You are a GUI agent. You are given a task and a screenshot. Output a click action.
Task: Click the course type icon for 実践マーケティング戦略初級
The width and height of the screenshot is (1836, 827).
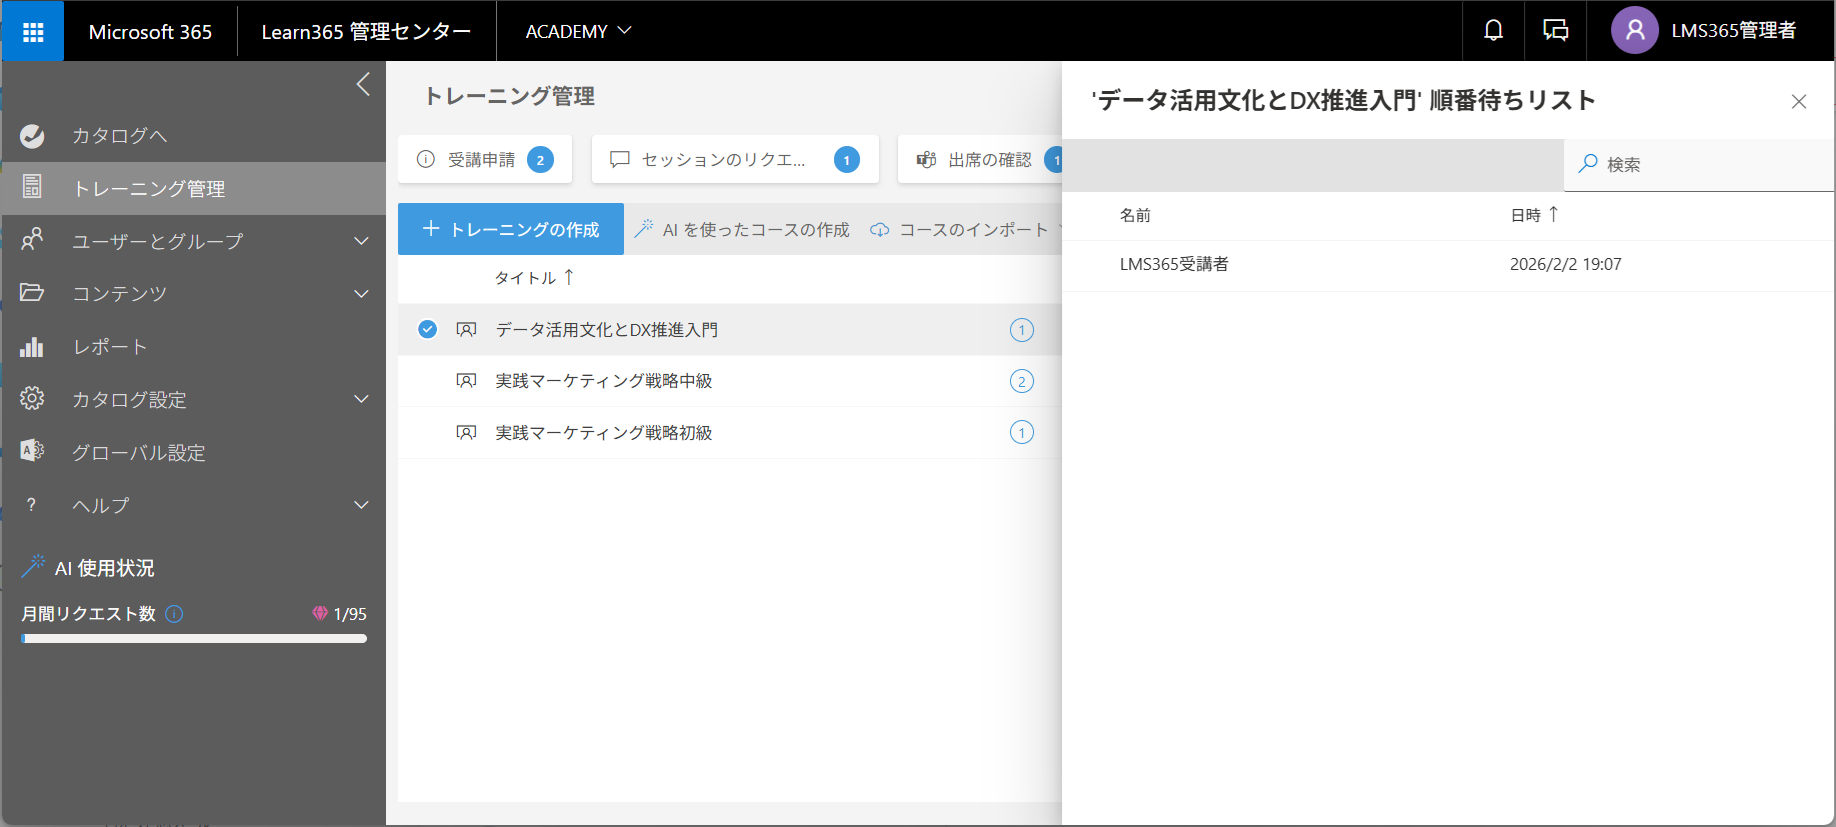point(466,432)
